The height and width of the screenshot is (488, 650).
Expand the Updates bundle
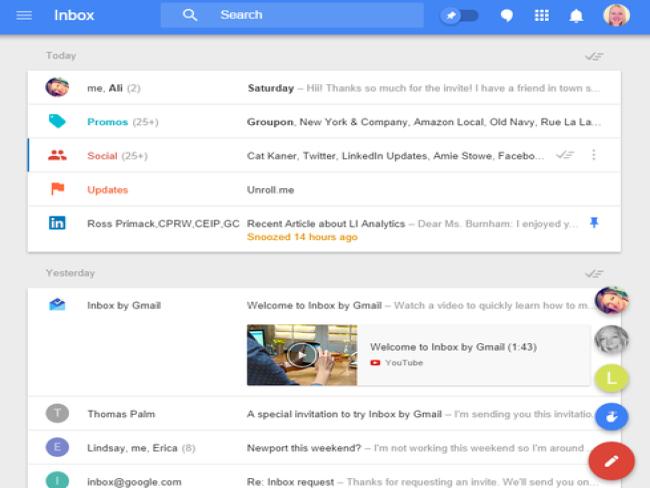(x=324, y=189)
